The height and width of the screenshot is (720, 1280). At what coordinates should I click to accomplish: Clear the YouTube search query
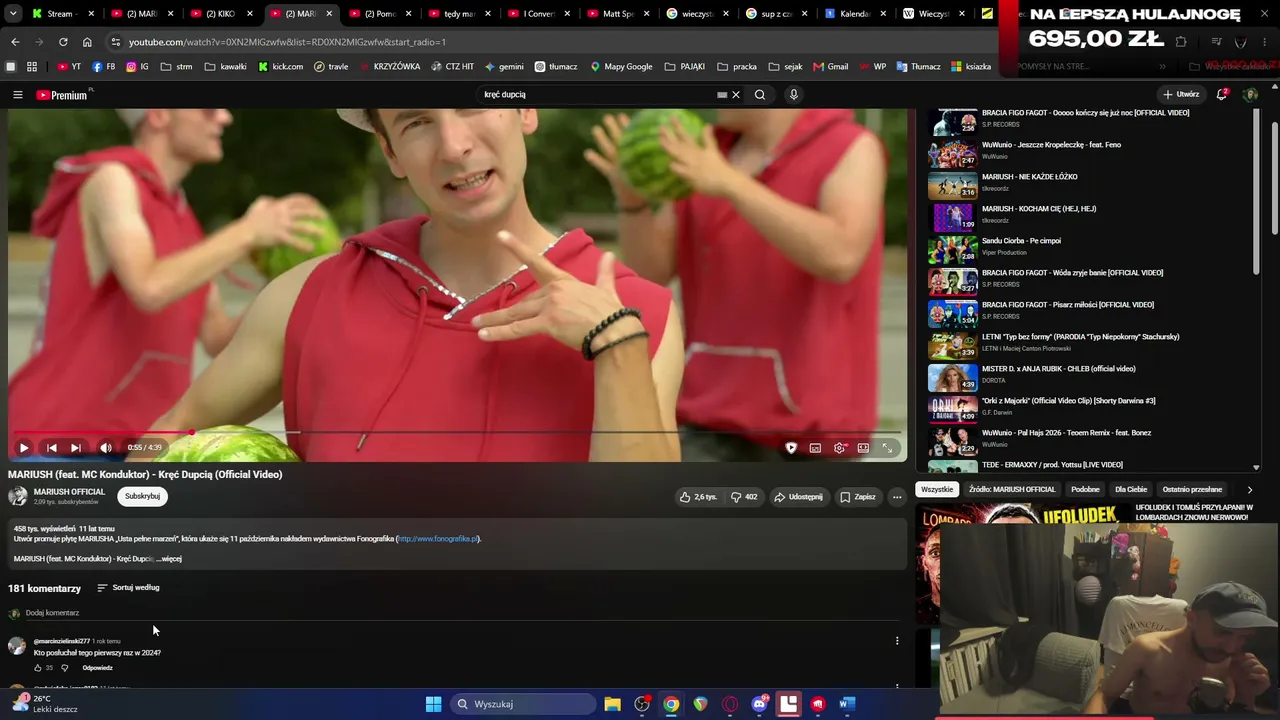(x=736, y=95)
